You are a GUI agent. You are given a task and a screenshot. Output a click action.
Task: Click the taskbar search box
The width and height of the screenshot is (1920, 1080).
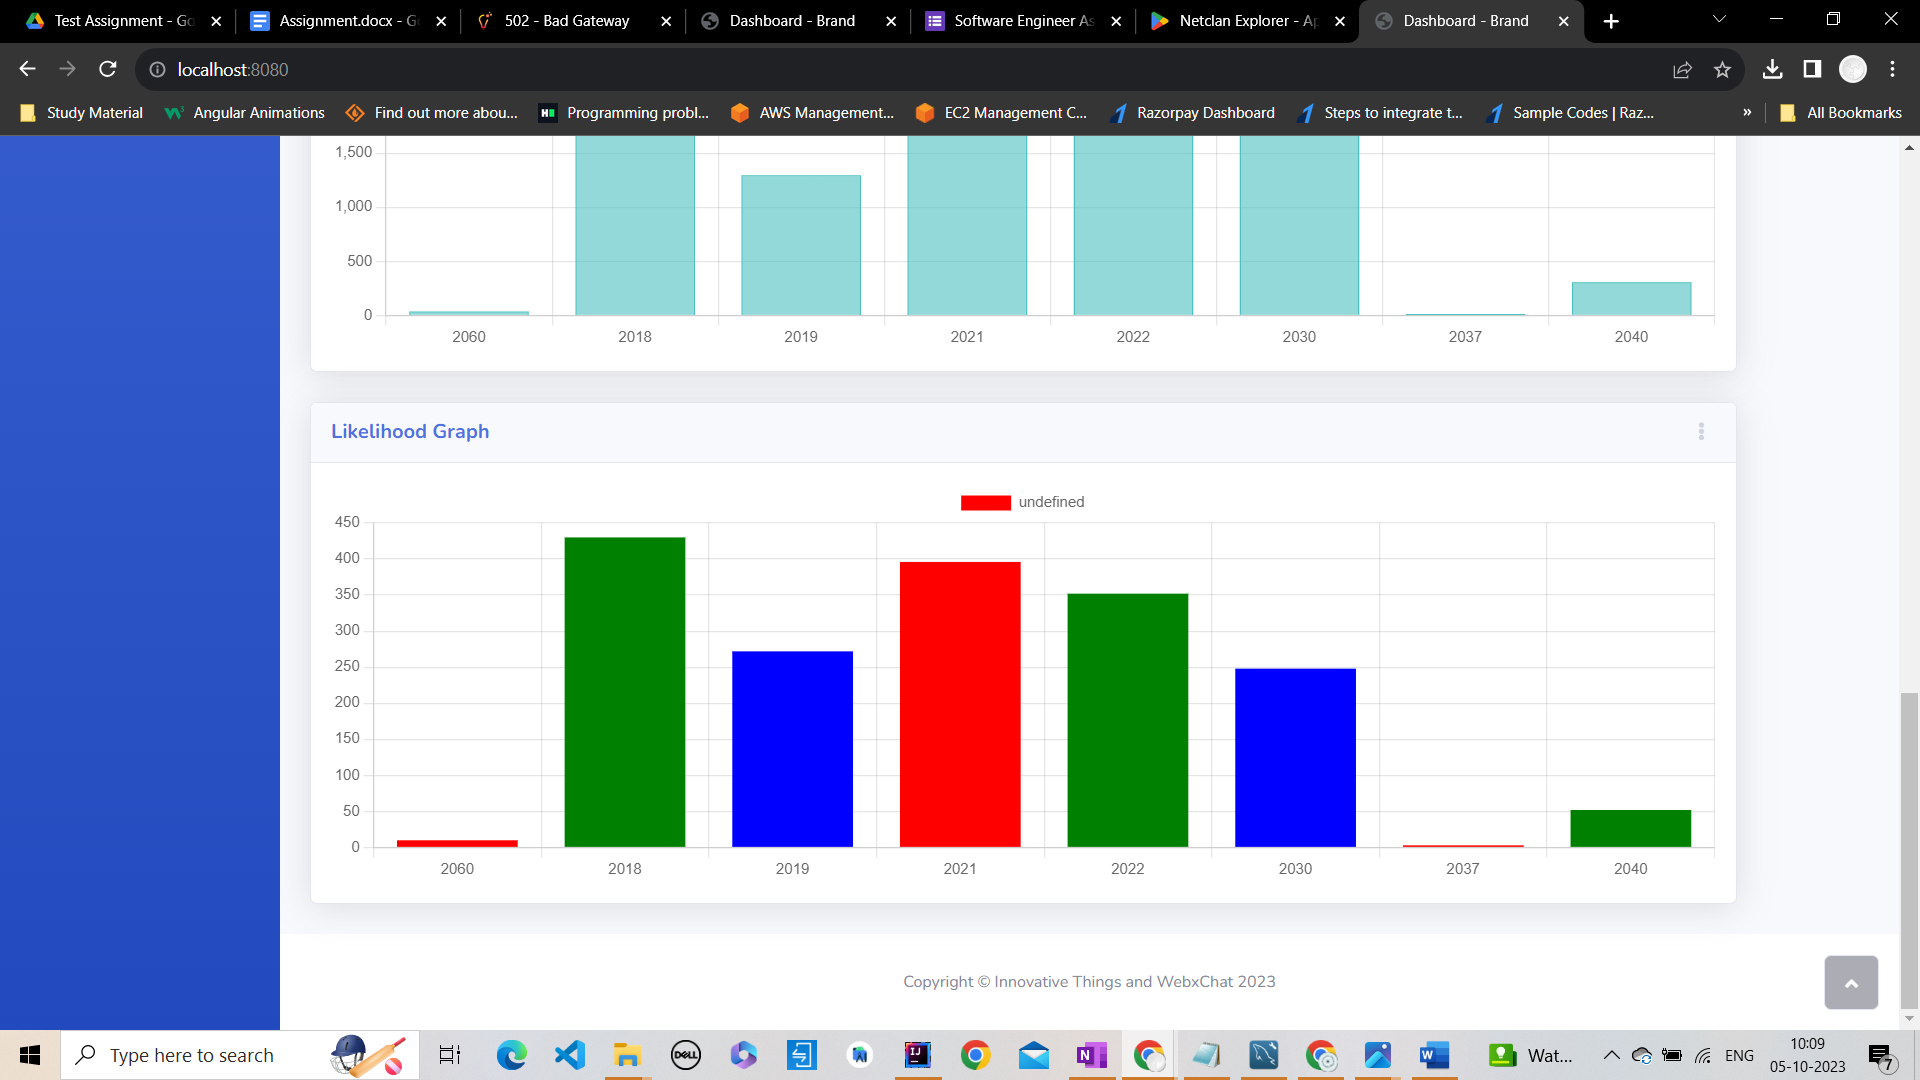(x=240, y=1055)
